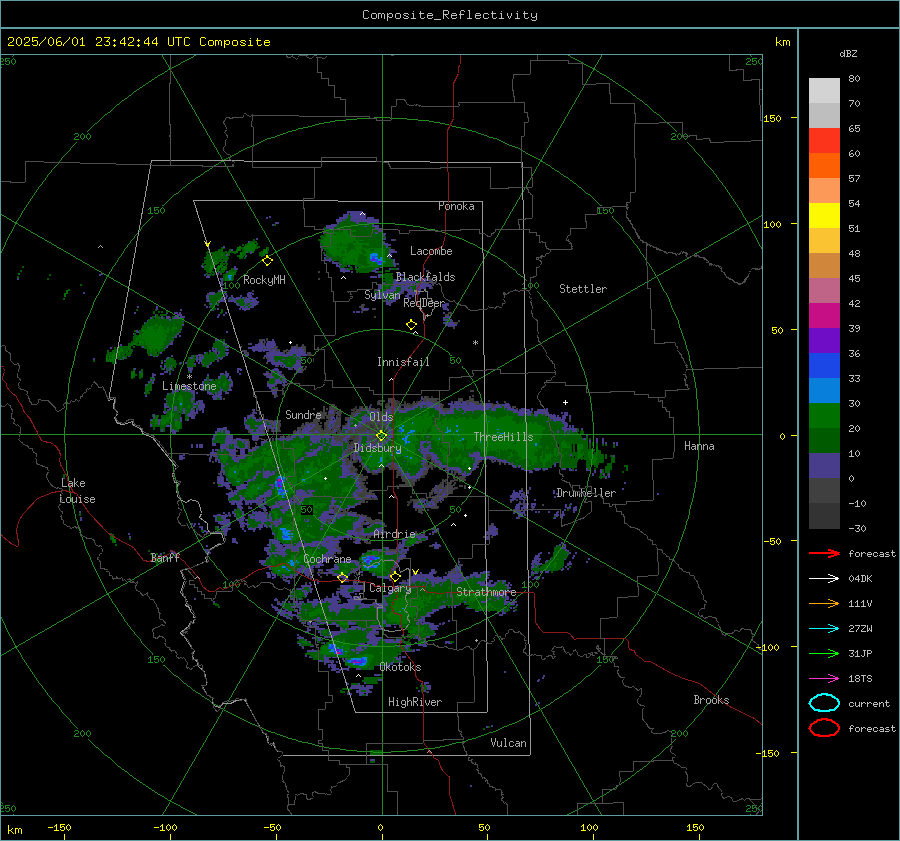900x841 pixels.
Task: Click the dBZ legend heading
Action: tap(848, 54)
